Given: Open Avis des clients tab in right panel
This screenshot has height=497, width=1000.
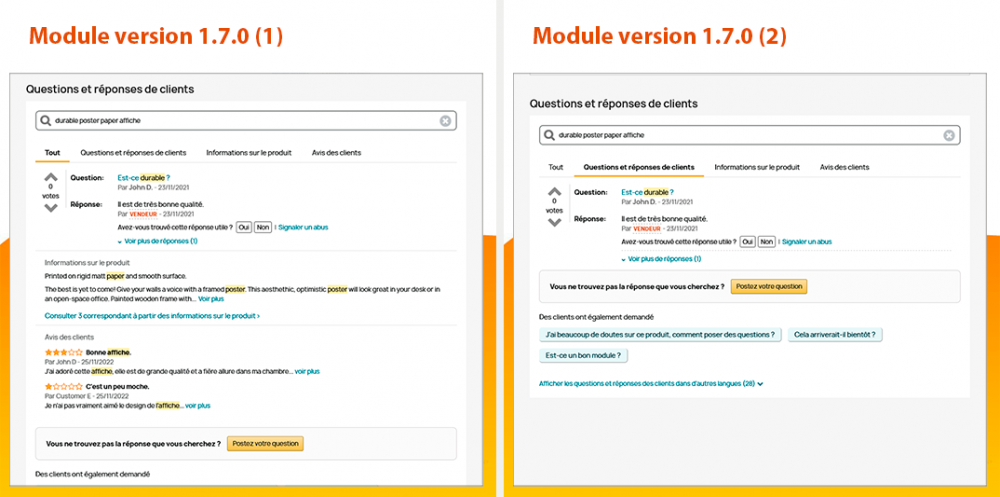Looking at the screenshot, I should click(844, 167).
